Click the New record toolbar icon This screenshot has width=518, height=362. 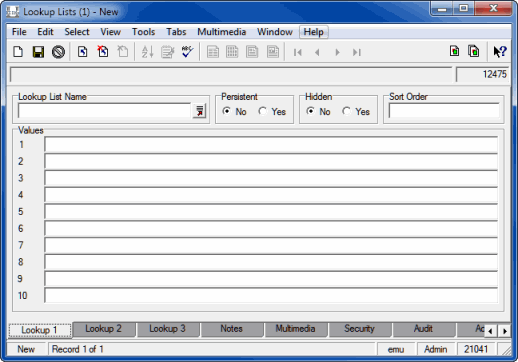point(18,52)
